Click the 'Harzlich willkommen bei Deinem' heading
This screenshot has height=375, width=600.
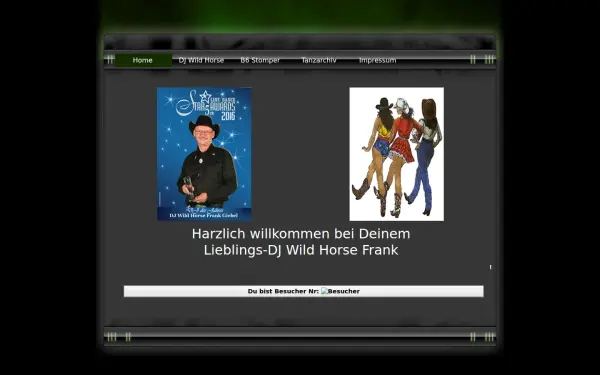tap(301, 234)
